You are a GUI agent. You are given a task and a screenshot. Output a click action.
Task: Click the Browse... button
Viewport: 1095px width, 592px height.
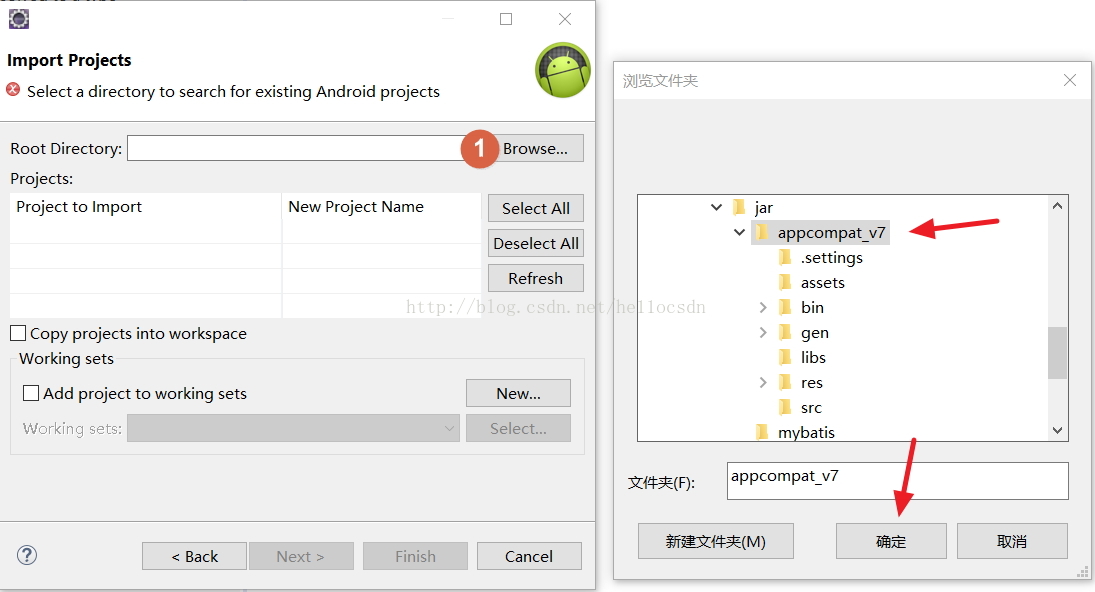[x=535, y=148]
